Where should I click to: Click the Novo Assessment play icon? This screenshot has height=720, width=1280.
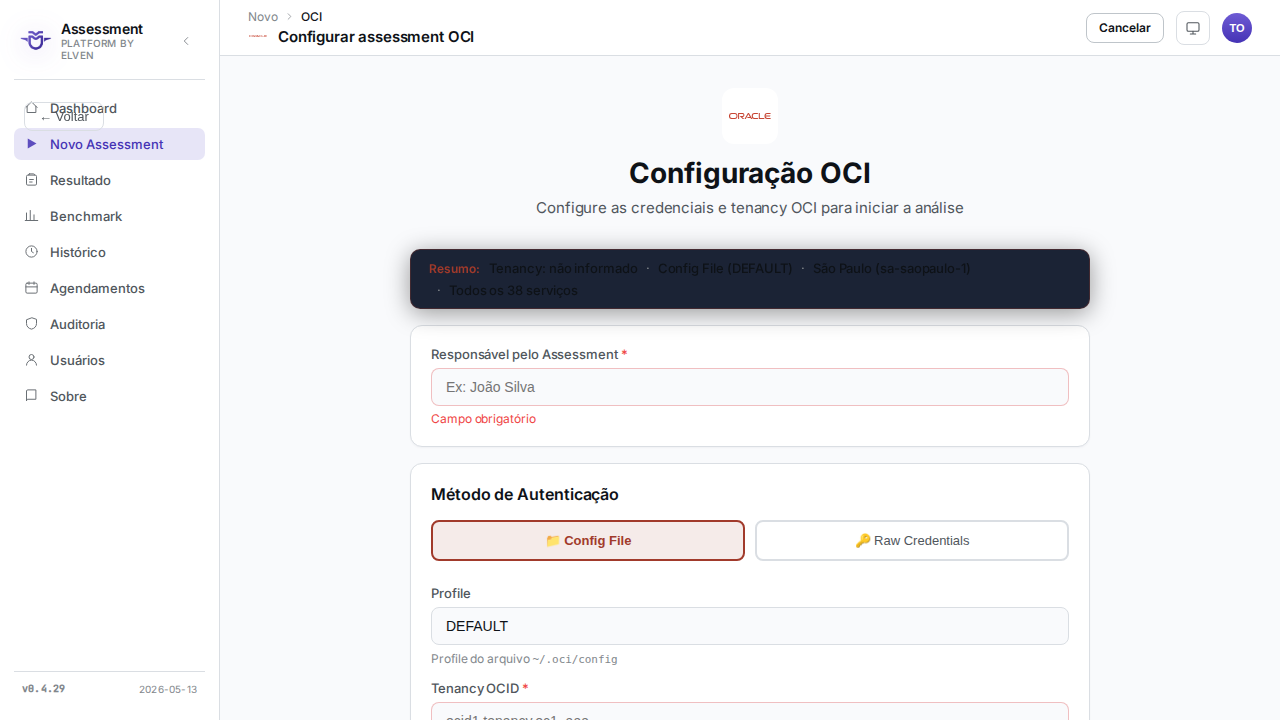pyautogui.click(x=31, y=144)
